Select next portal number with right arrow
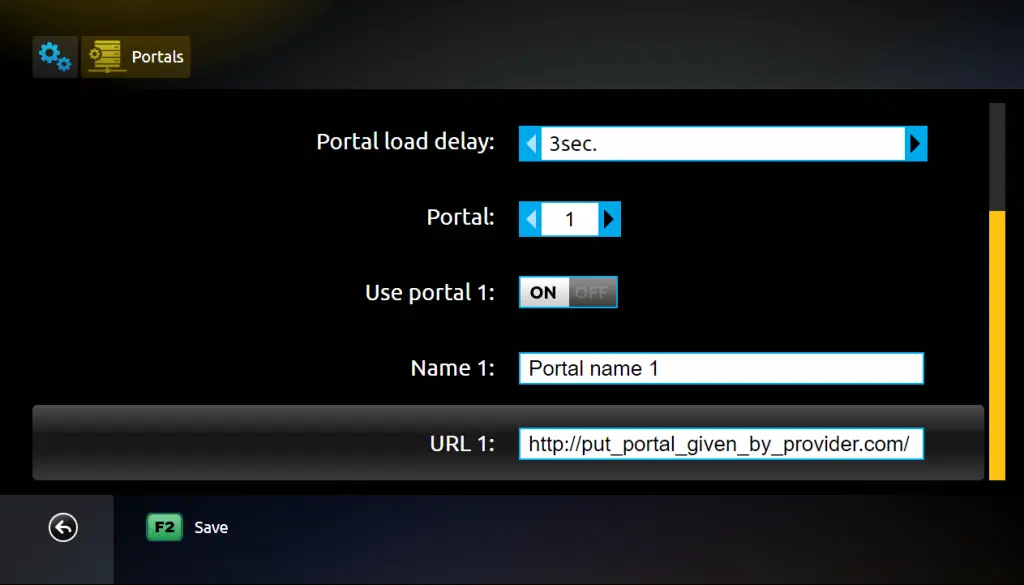The height and width of the screenshot is (585, 1024). pos(609,219)
